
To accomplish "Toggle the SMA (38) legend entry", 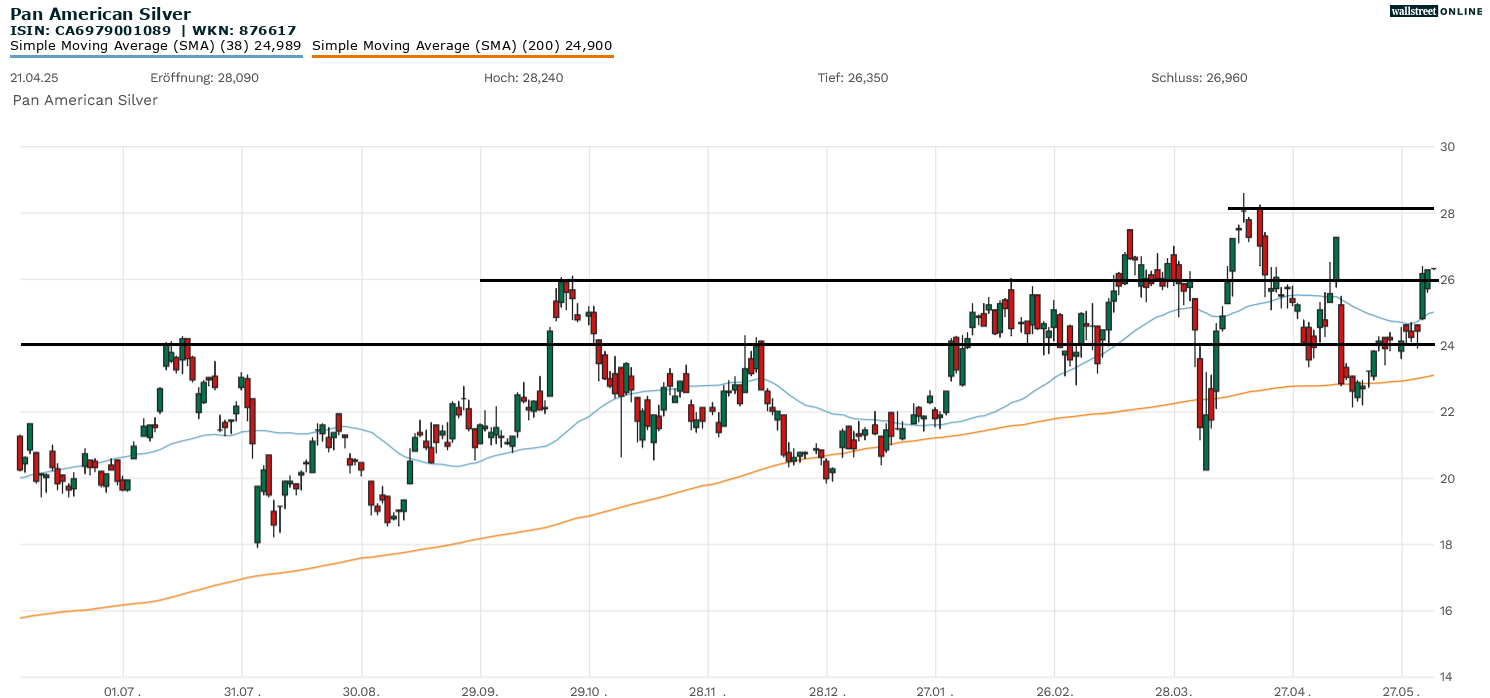I will pos(155,45).
